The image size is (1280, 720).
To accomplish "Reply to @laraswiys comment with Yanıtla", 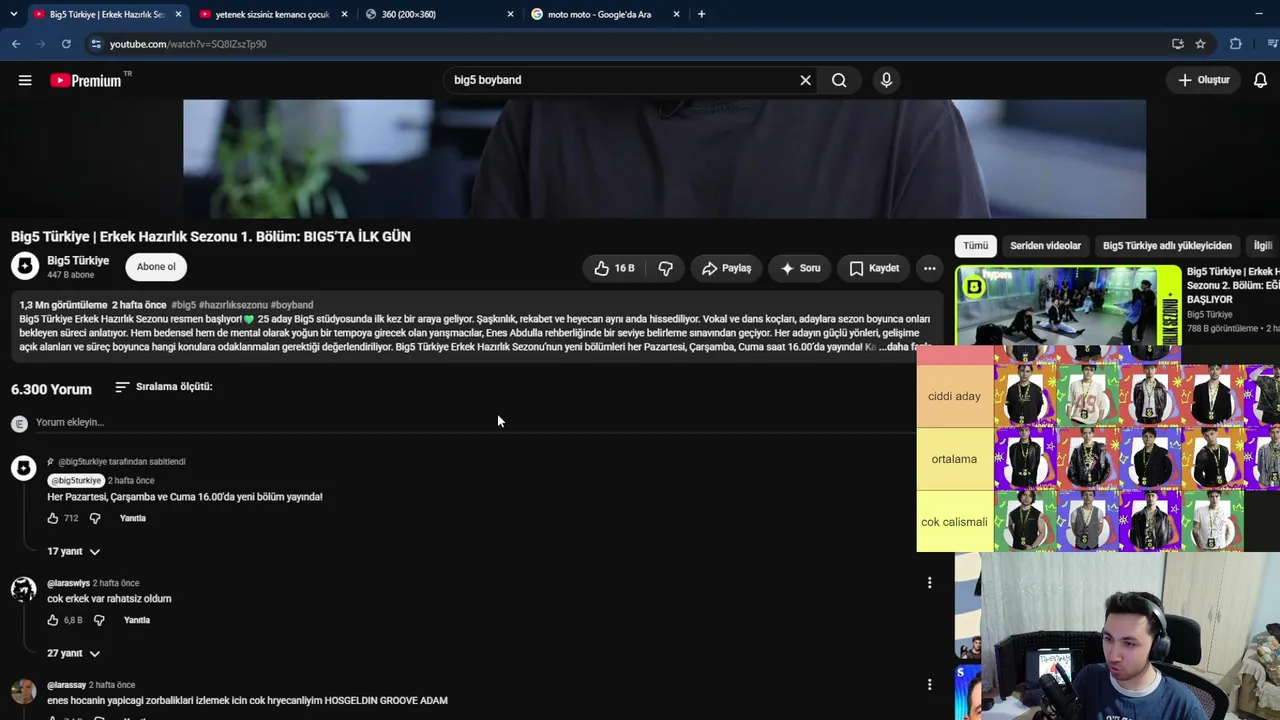I will click(x=137, y=620).
